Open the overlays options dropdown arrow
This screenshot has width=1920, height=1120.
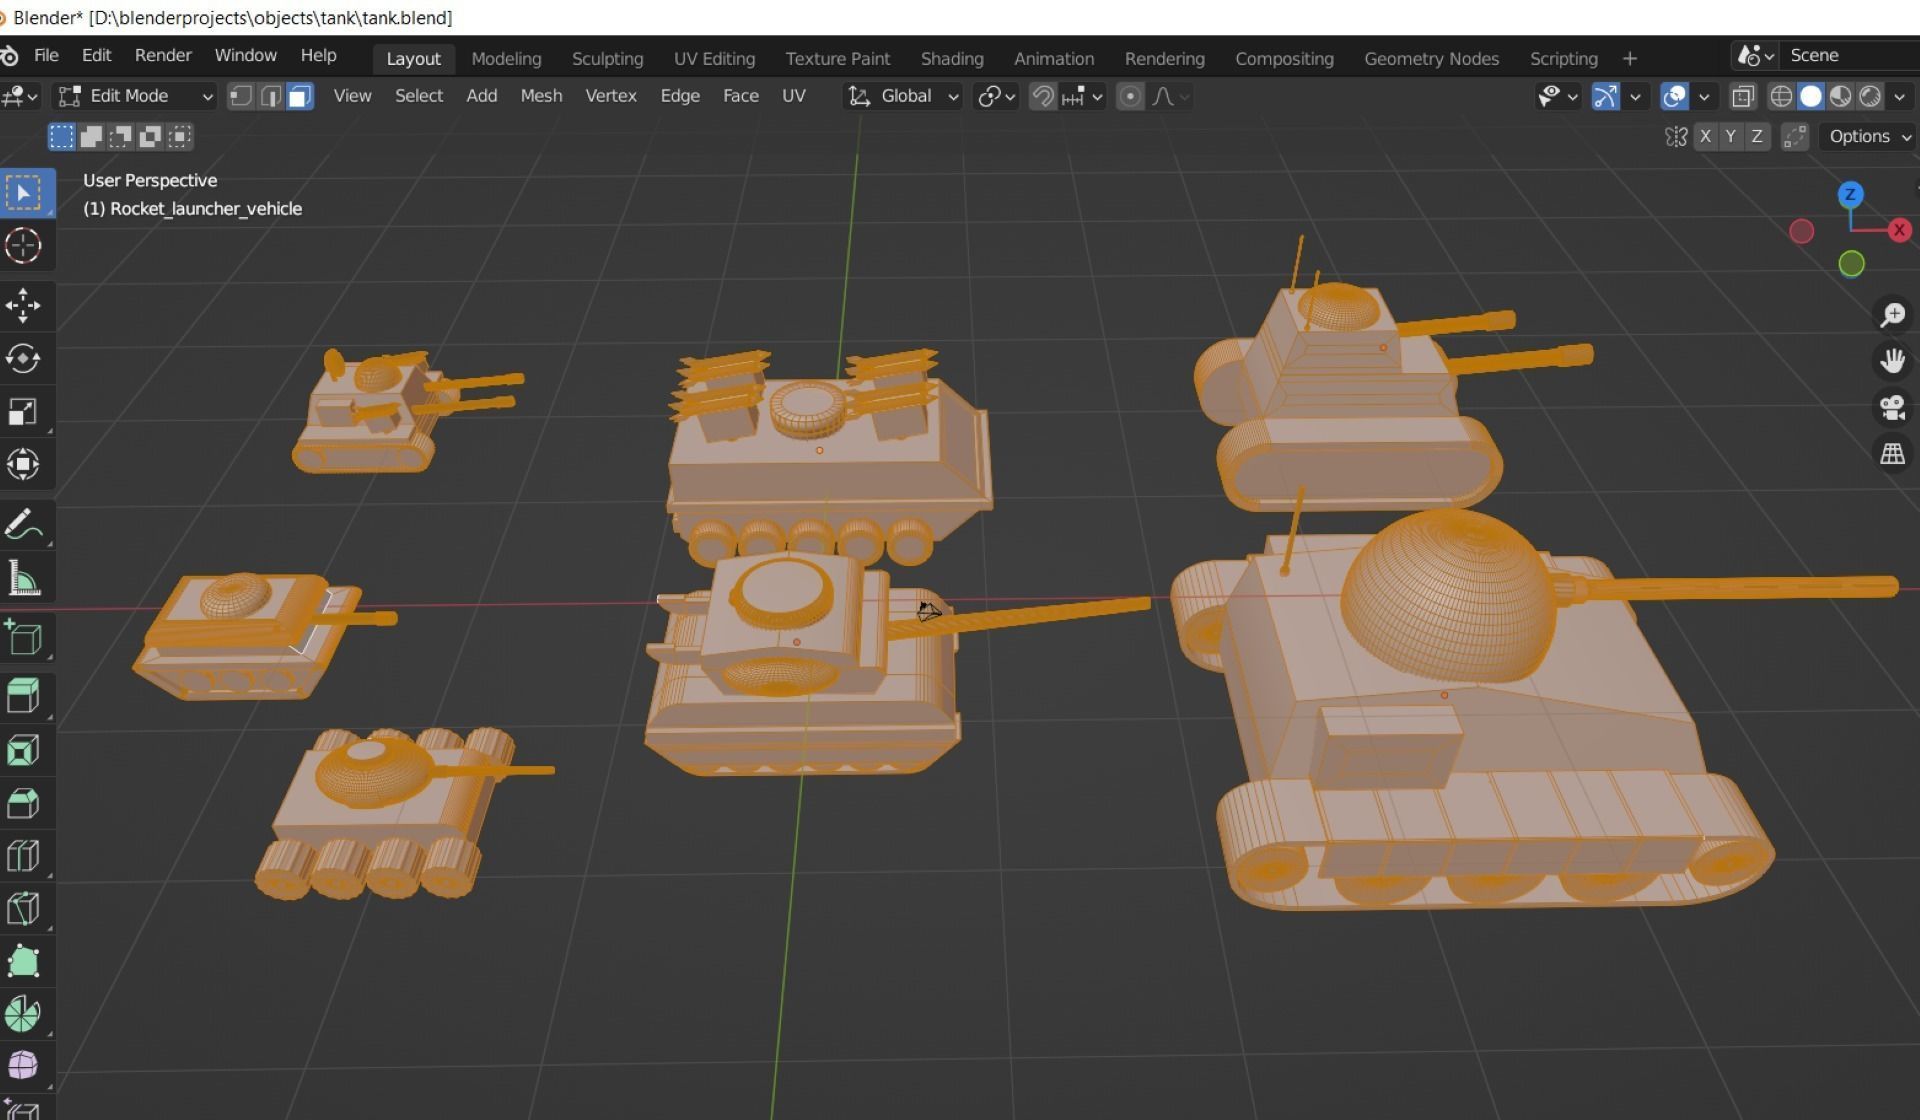[x=1704, y=96]
